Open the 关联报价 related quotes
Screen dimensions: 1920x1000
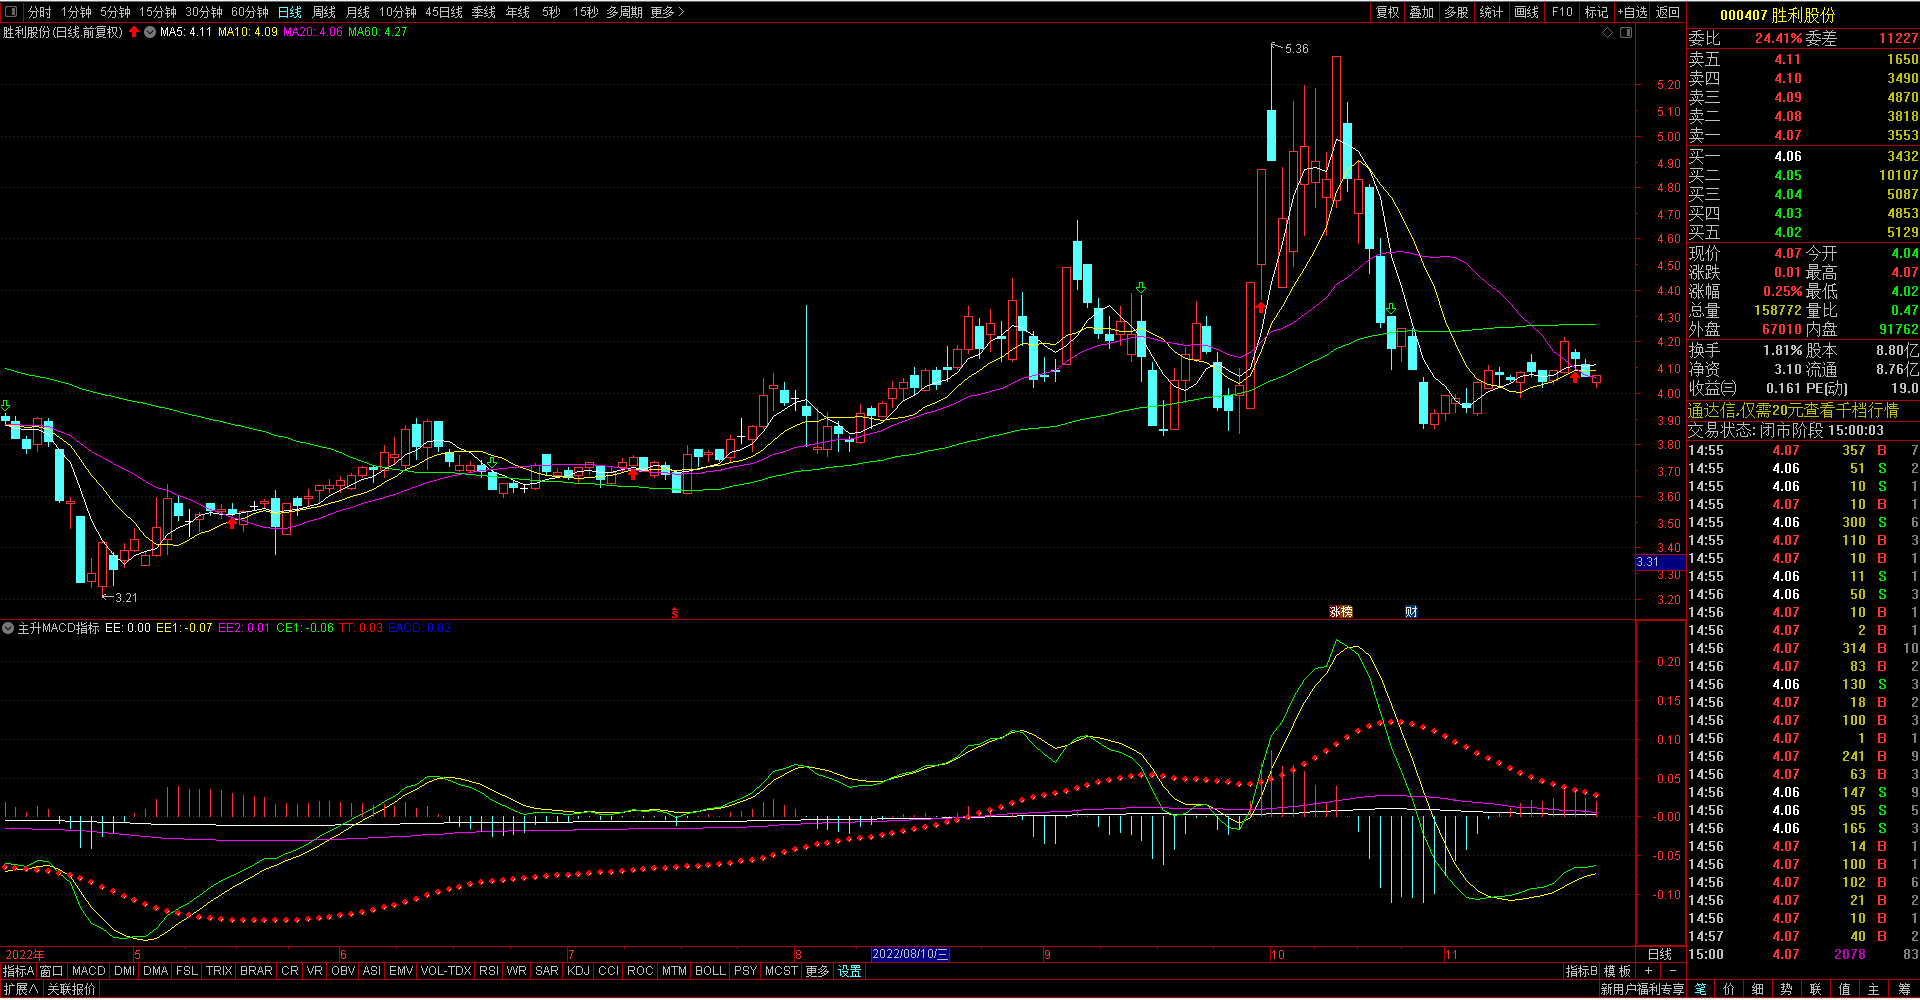pos(72,989)
